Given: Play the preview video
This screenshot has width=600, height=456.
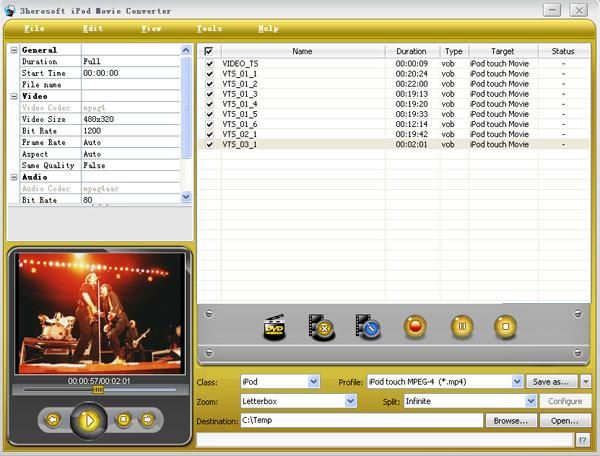Looking at the screenshot, I should coord(89,420).
